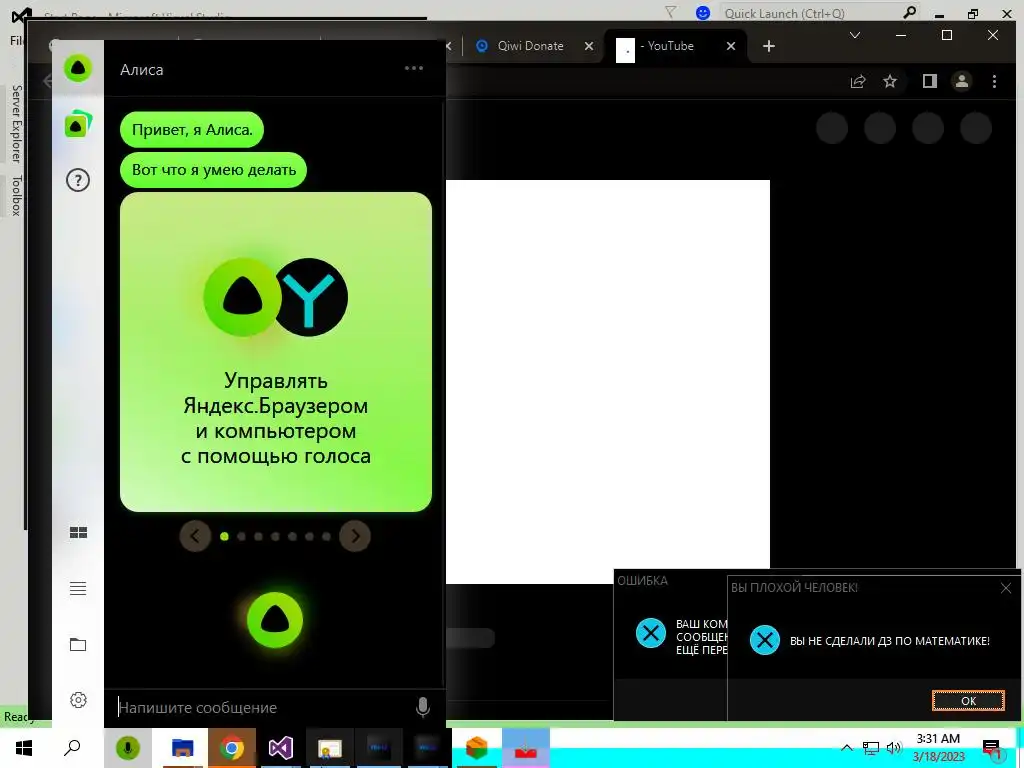Open the list lines icon in Alice sidebar

pyautogui.click(x=78, y=588)
